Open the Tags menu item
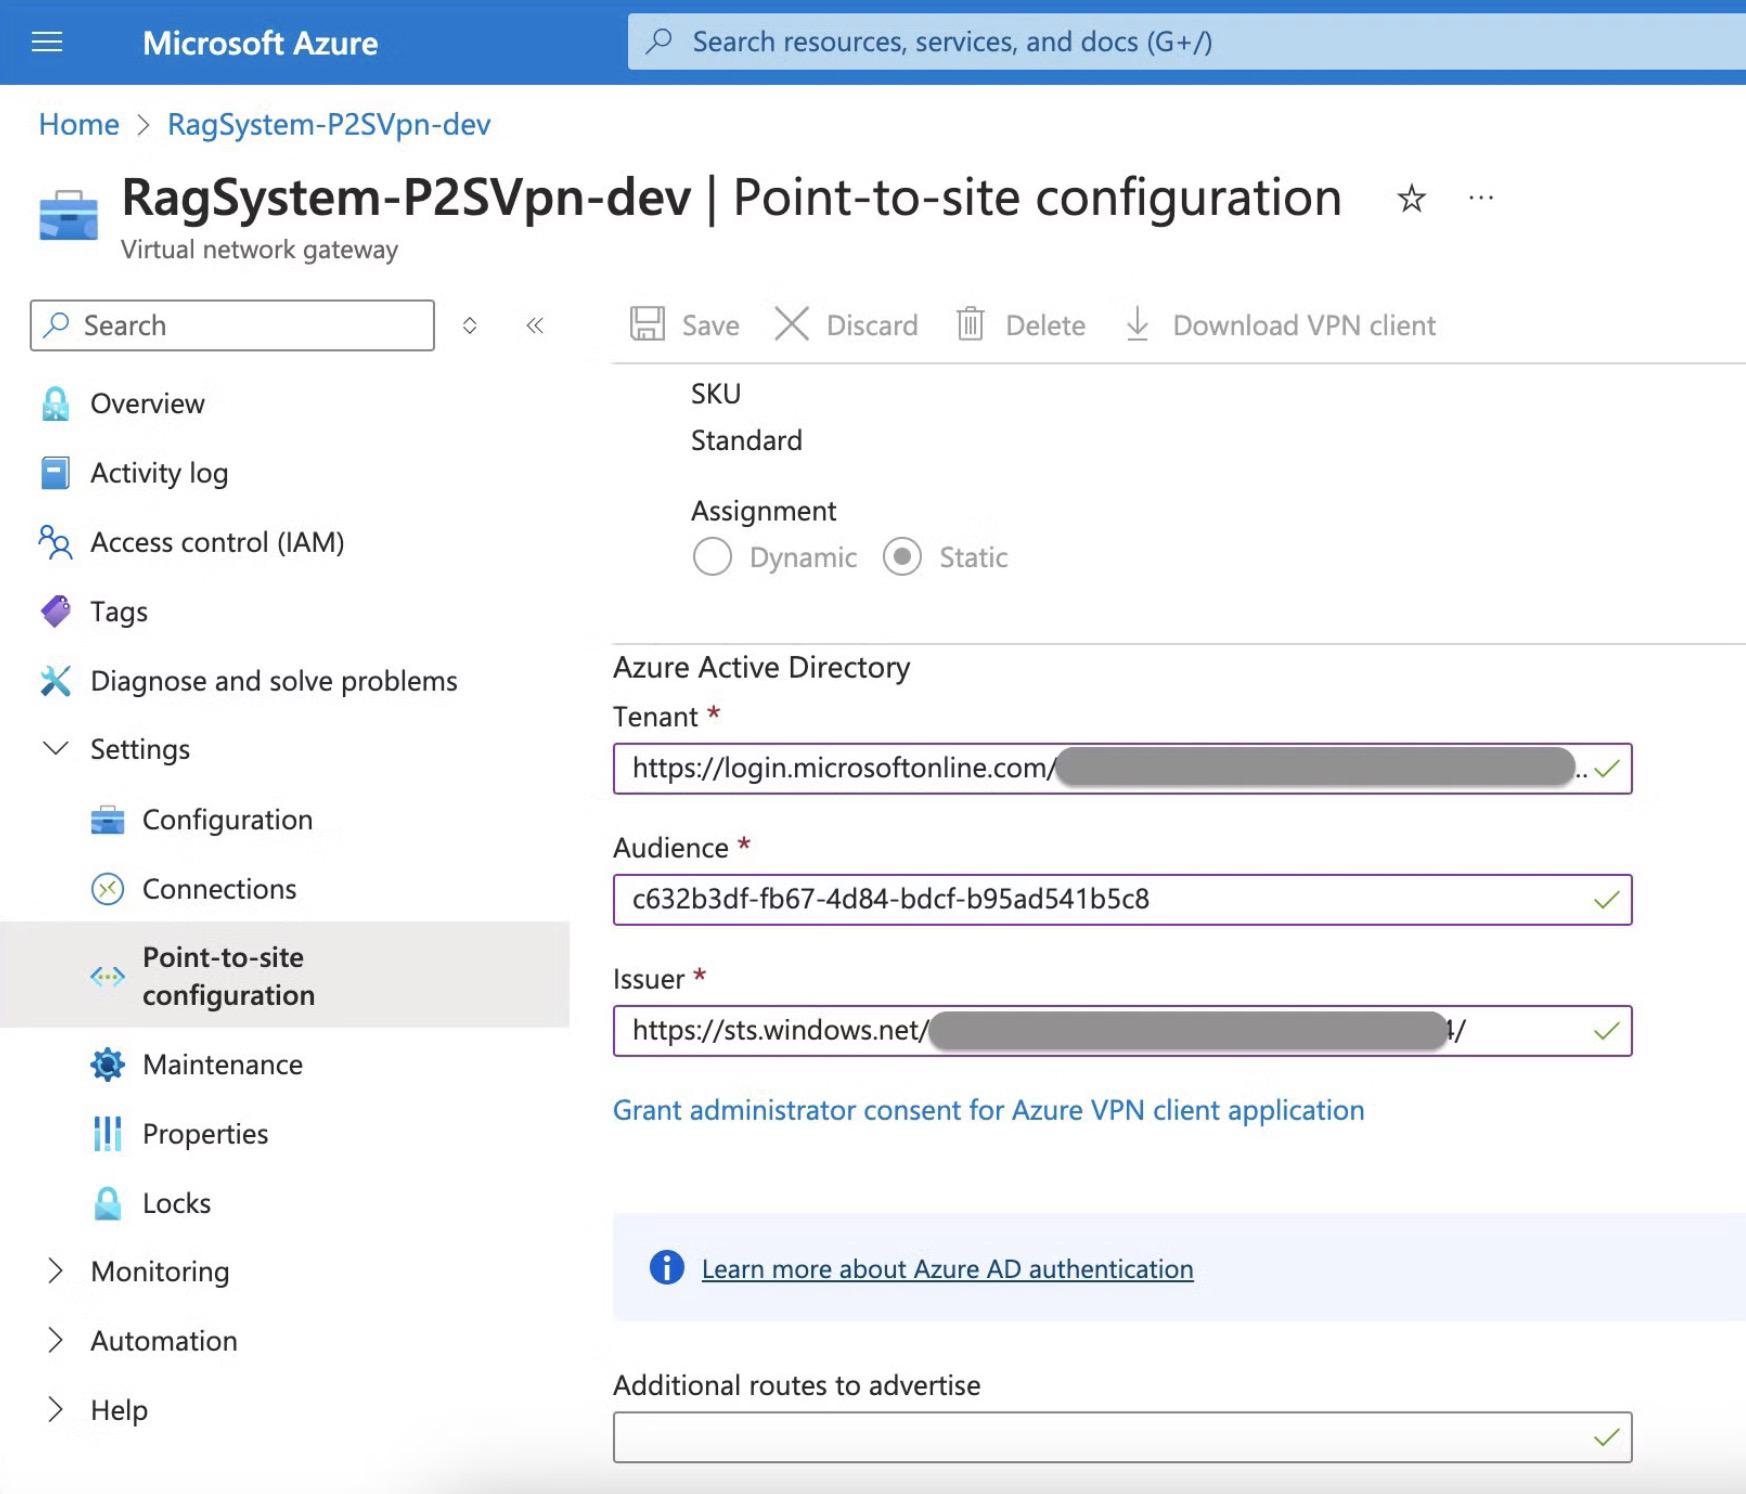Screen dimensions: 1746x1494 click(119, 611)
